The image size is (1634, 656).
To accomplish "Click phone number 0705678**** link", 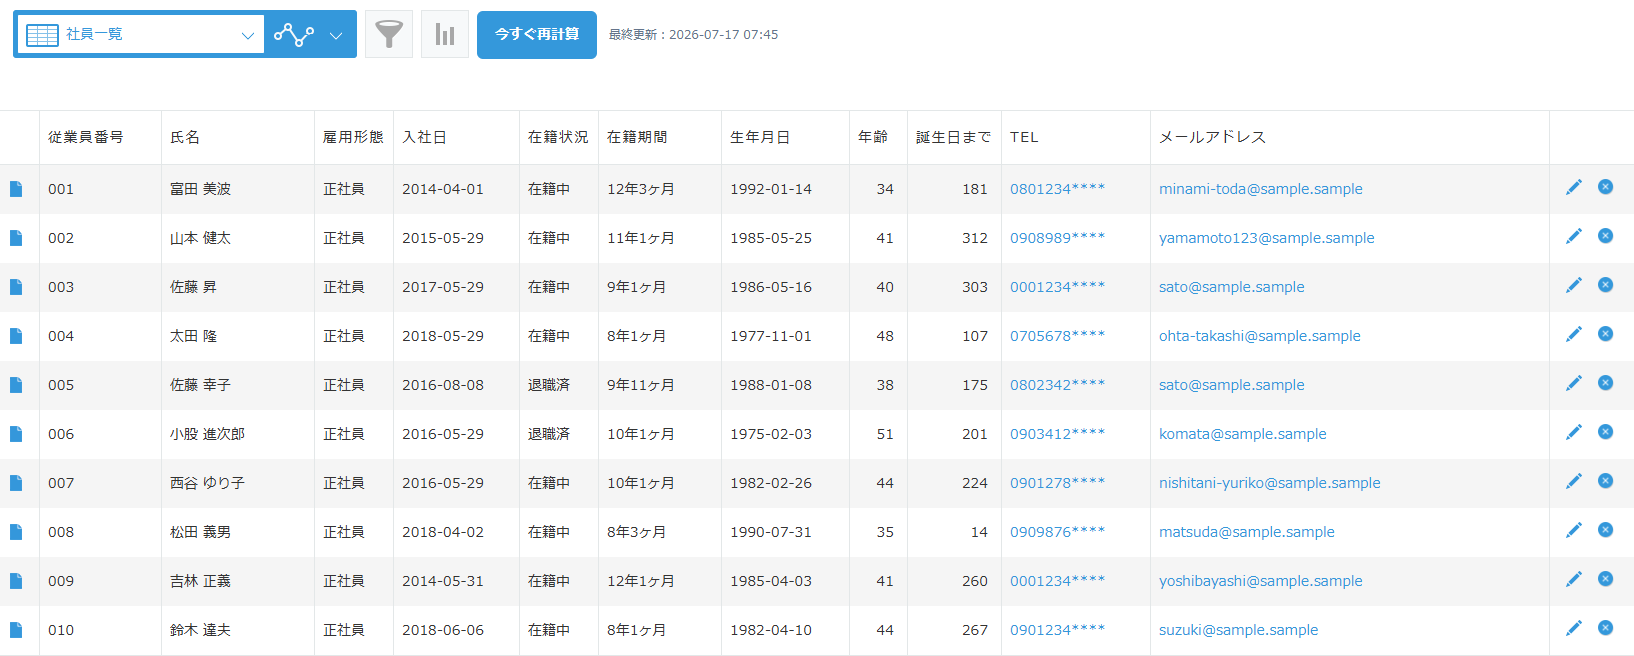I will 1057,336.
